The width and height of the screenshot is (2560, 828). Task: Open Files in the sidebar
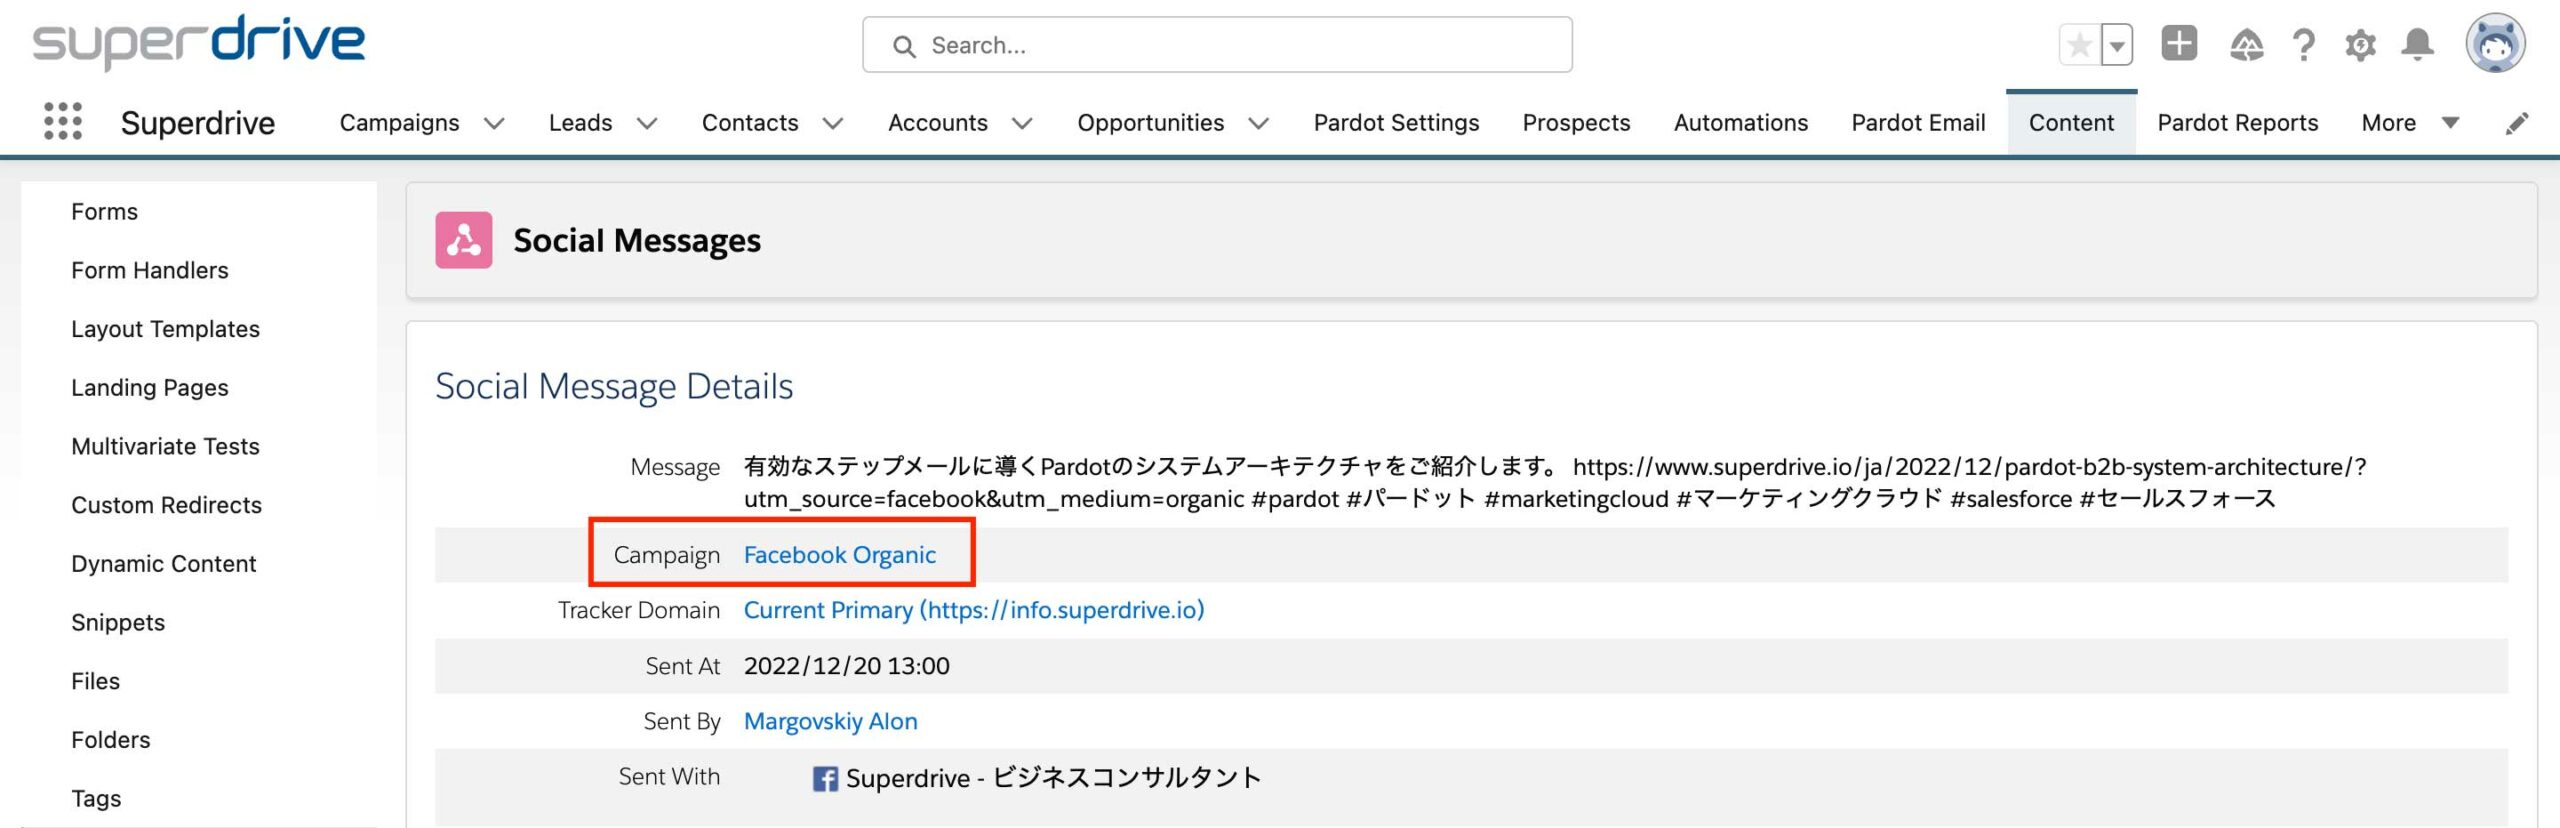point(95,681)
